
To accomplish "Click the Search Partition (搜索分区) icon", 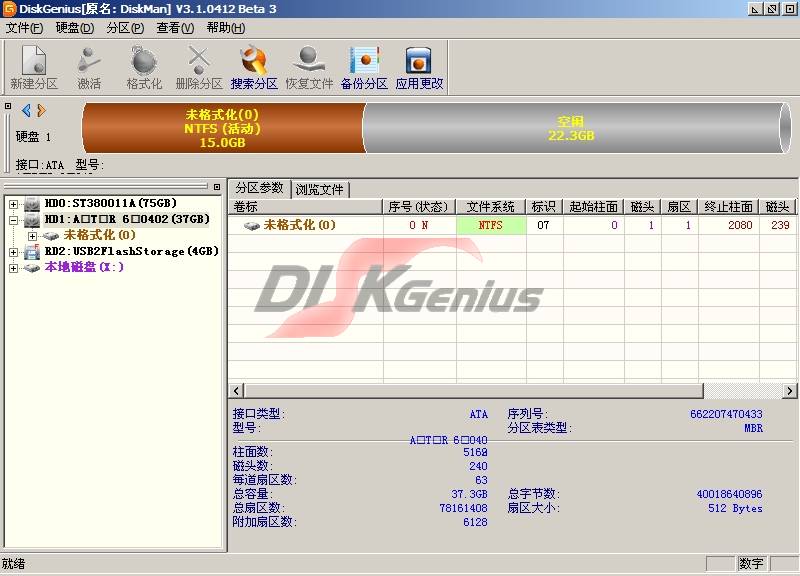I will 254,68.
